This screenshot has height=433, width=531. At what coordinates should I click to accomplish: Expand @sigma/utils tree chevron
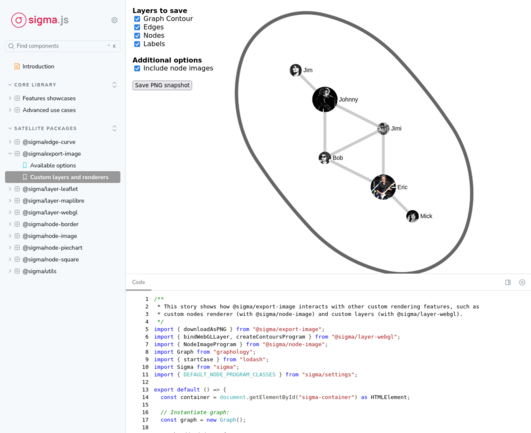(x=10, y=271)
